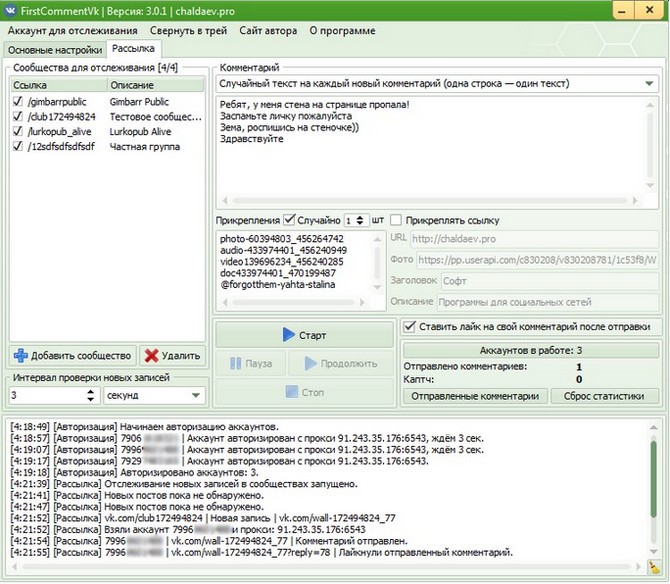Click the log panel horizontal scrollbar
This screenshot has height=584, width=670.
[327, 567]
